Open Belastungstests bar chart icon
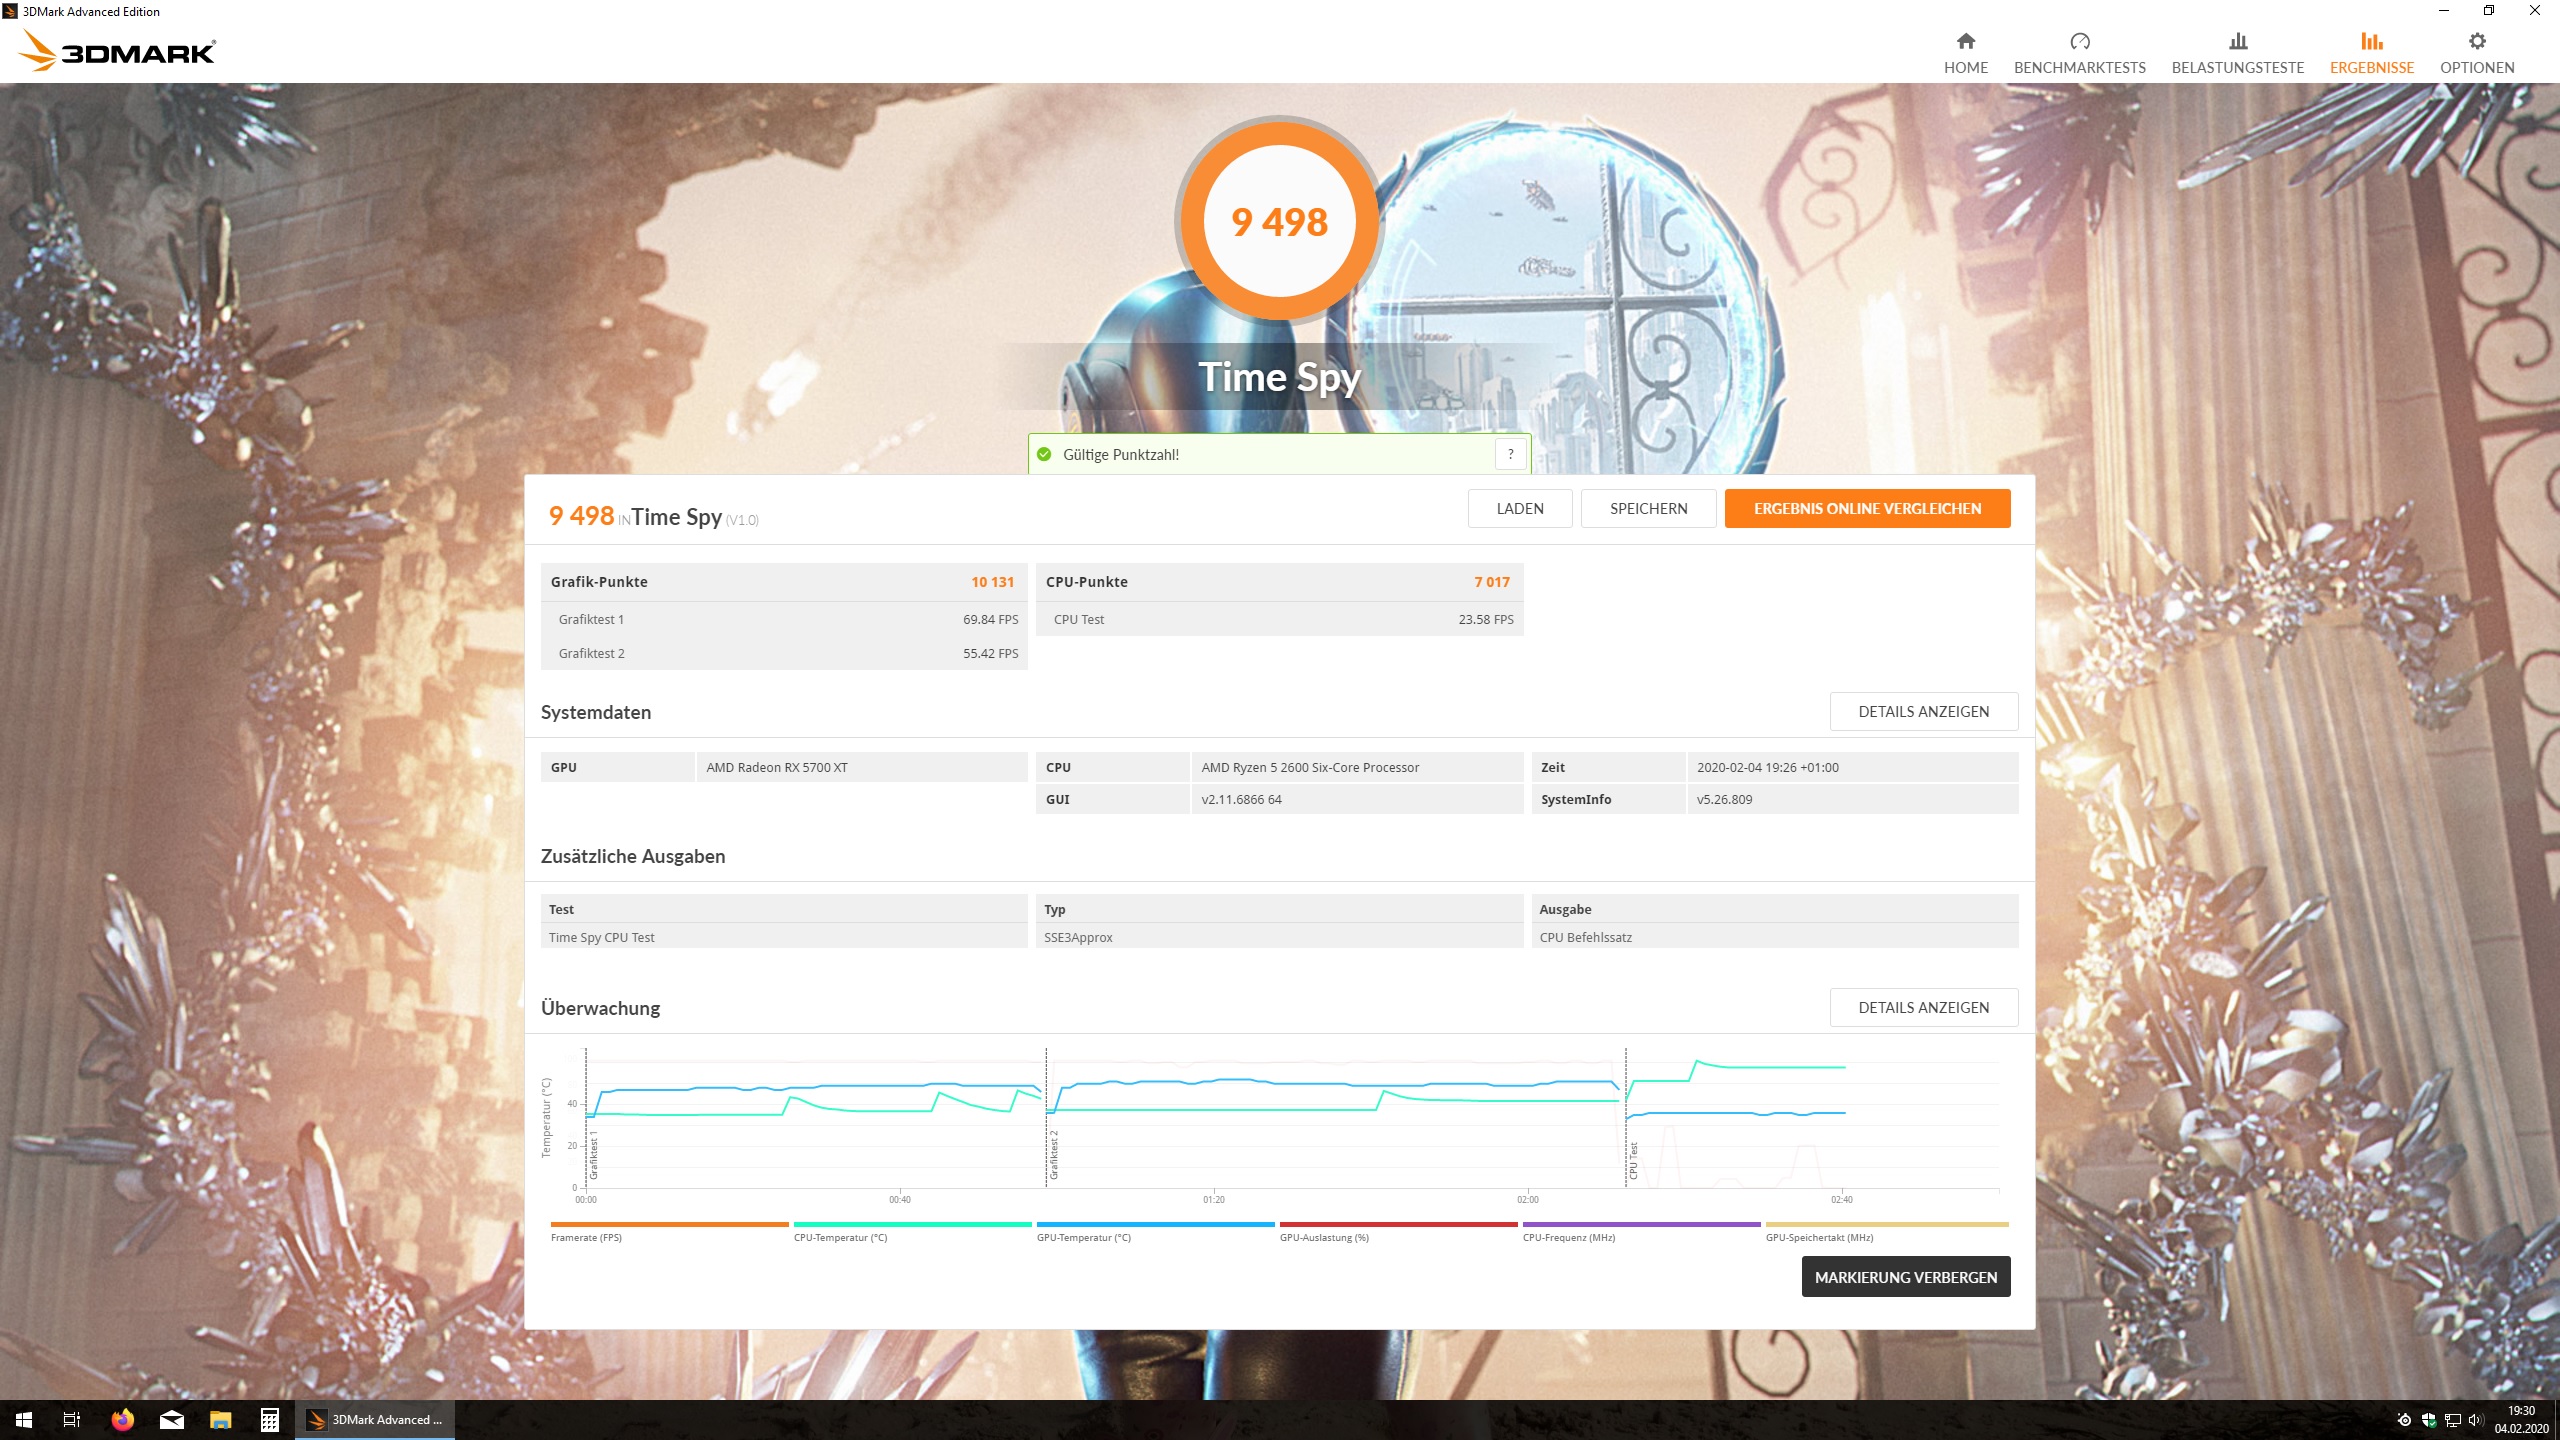The height and width of the screenshot is (1440, 2560). (2237, 42)
